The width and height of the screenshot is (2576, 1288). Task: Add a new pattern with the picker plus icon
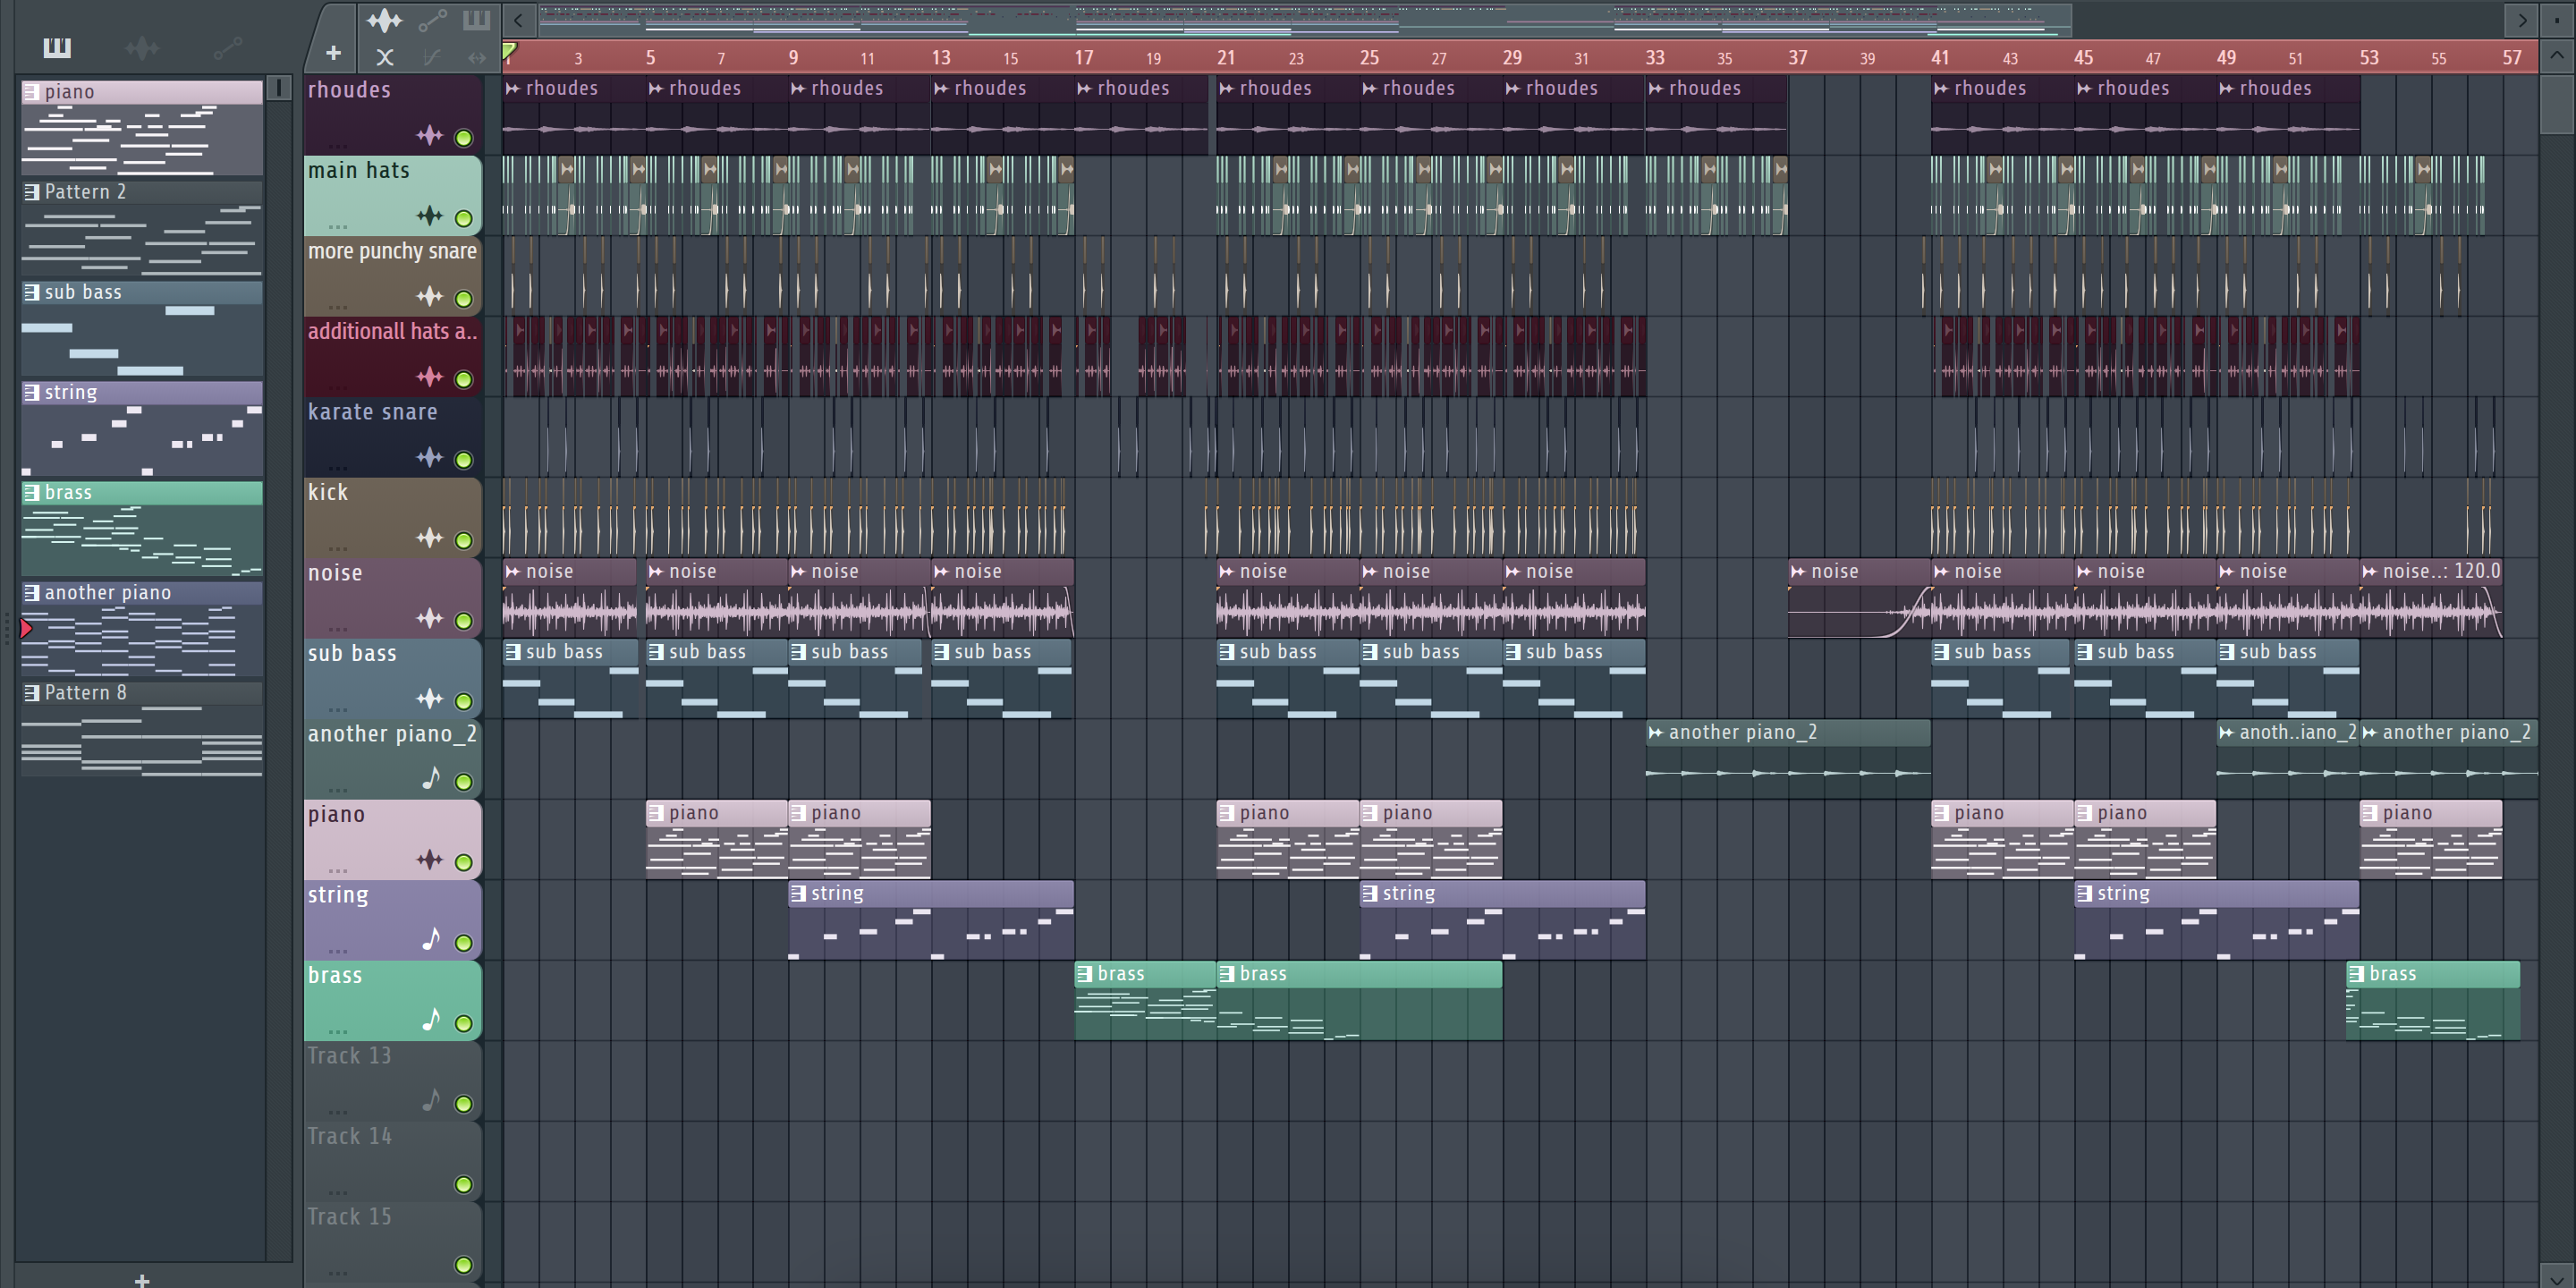click(142, 1279)
